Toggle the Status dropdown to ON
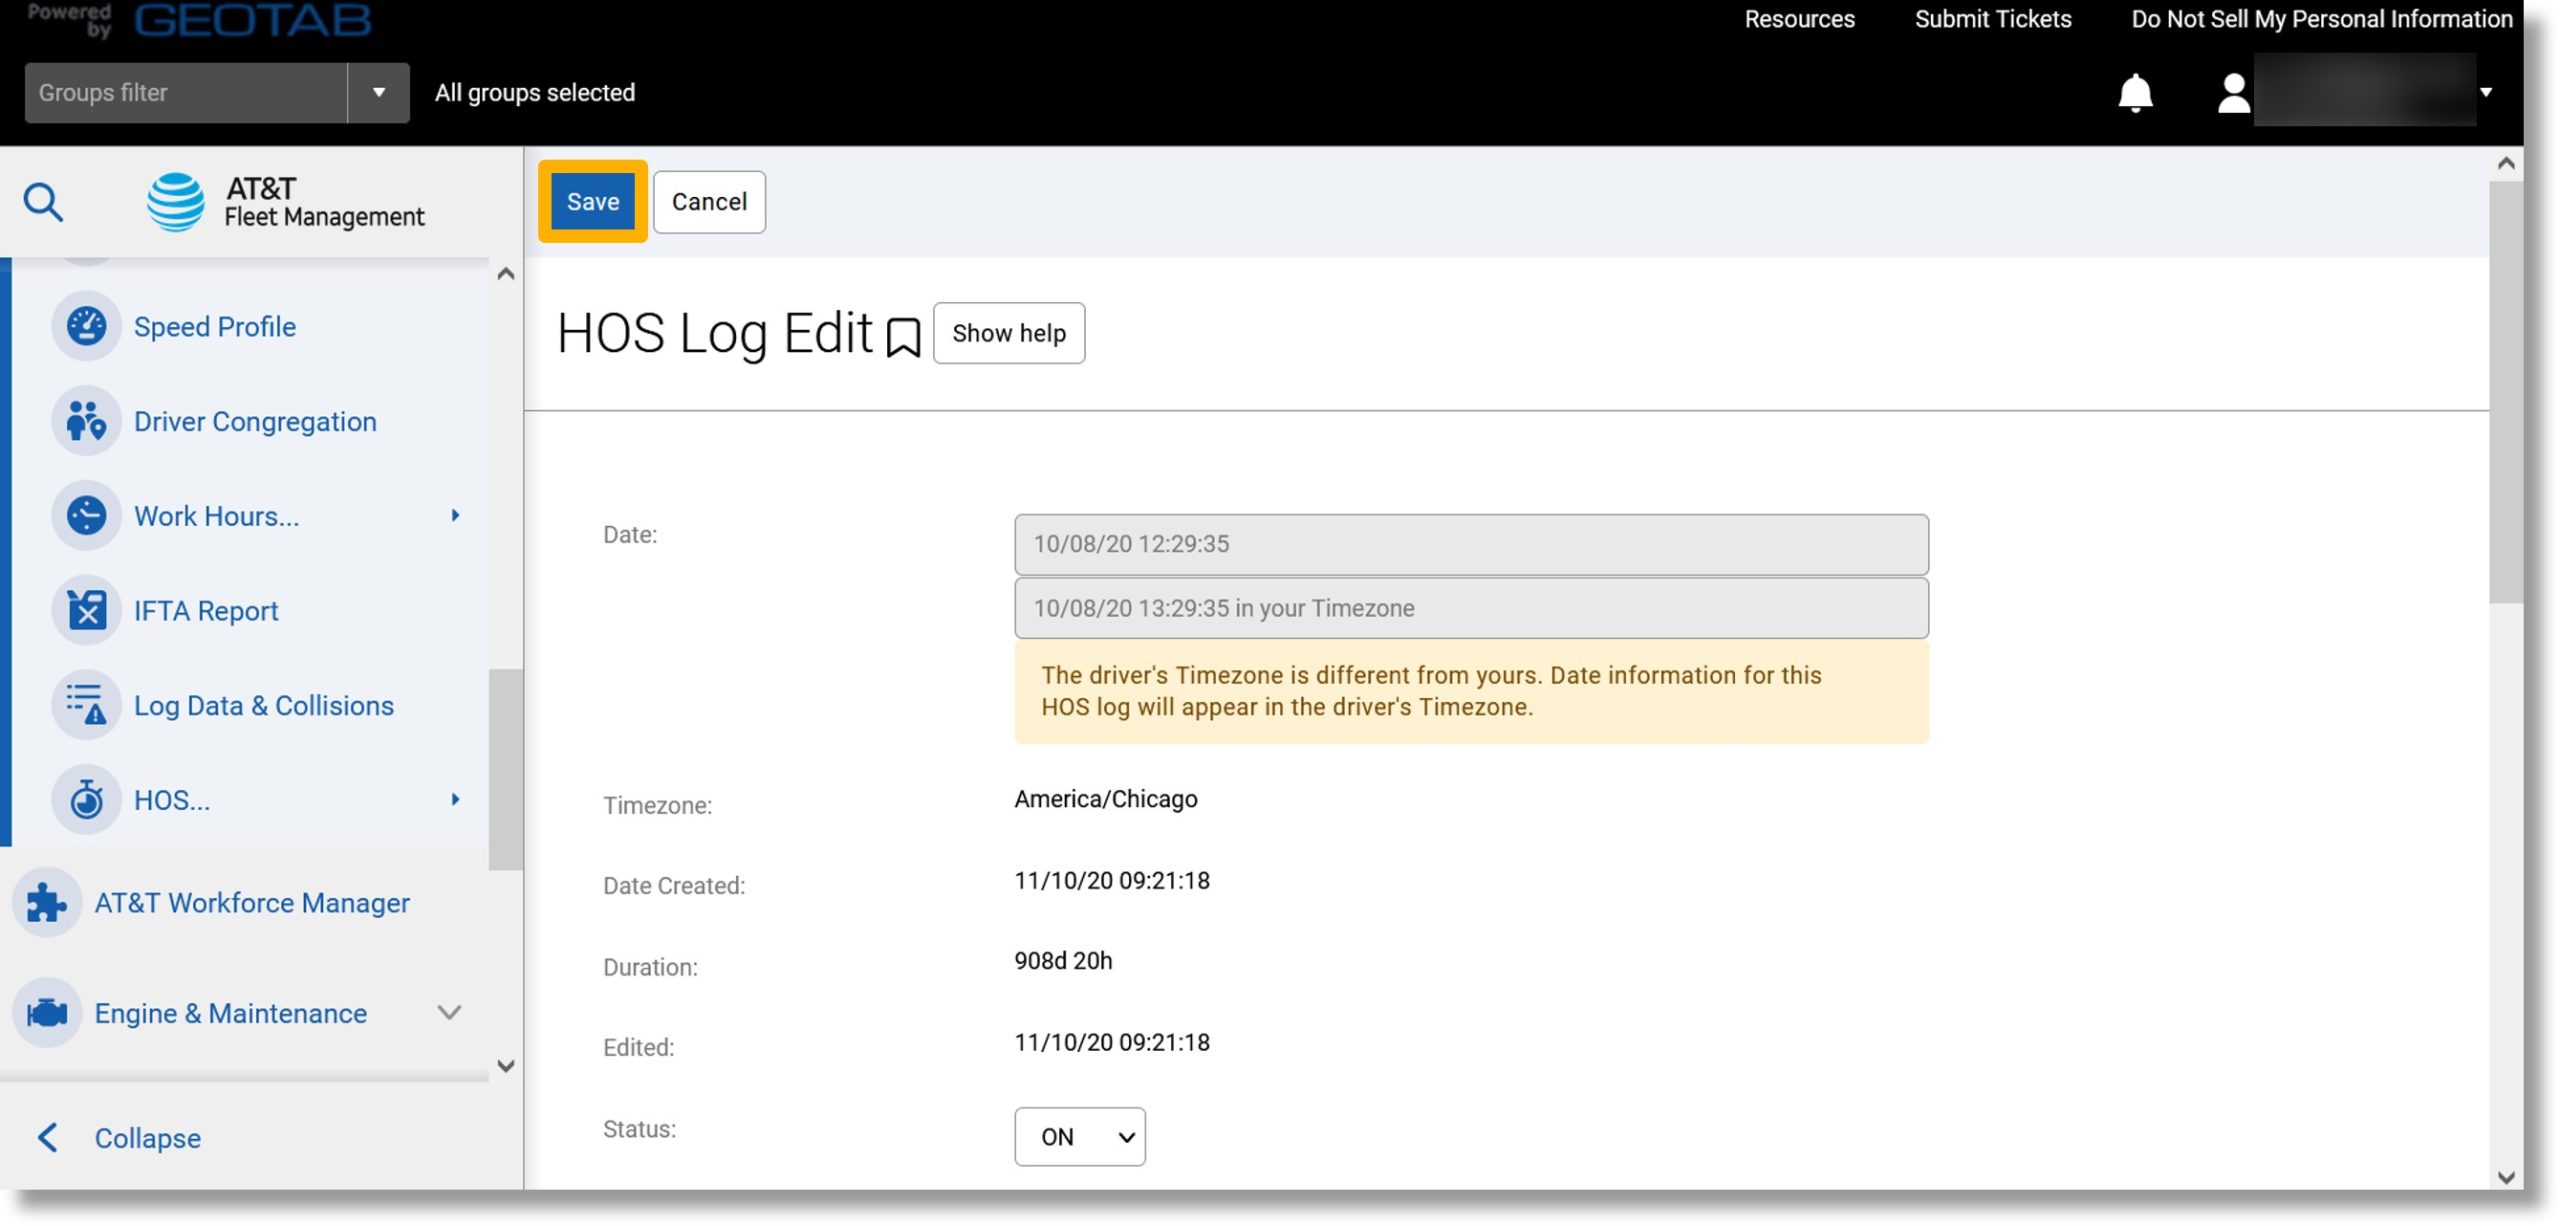Screen dimensions: 2560x1226 pos(1078,1136)
